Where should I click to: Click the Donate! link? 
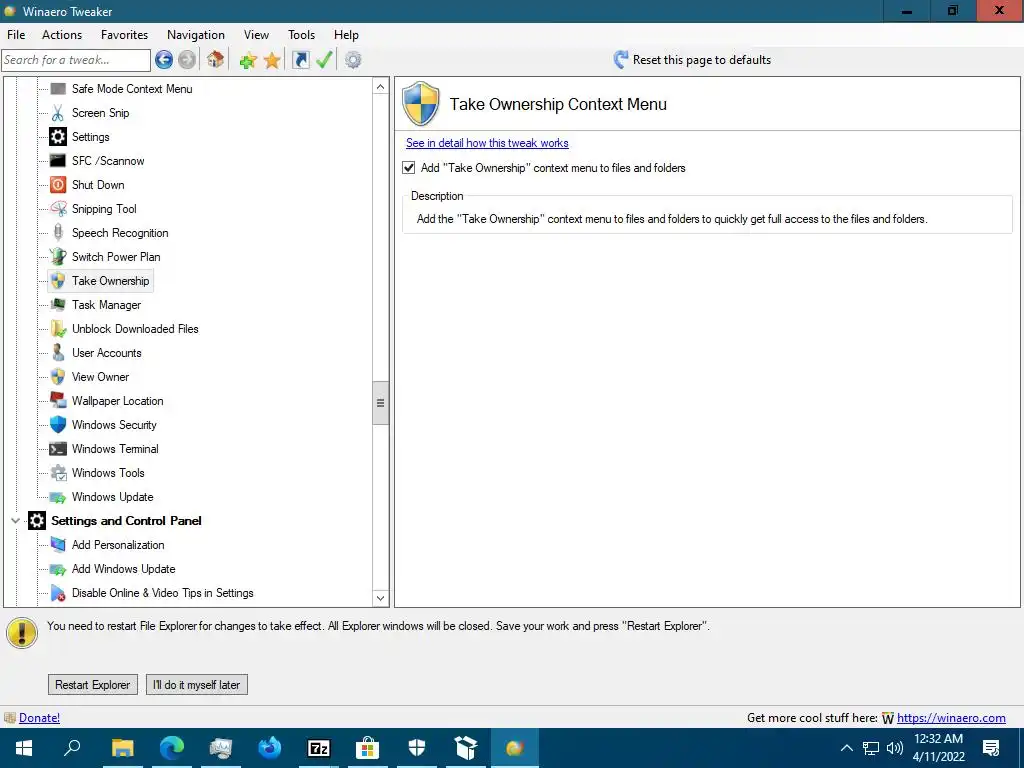(39, 718)
